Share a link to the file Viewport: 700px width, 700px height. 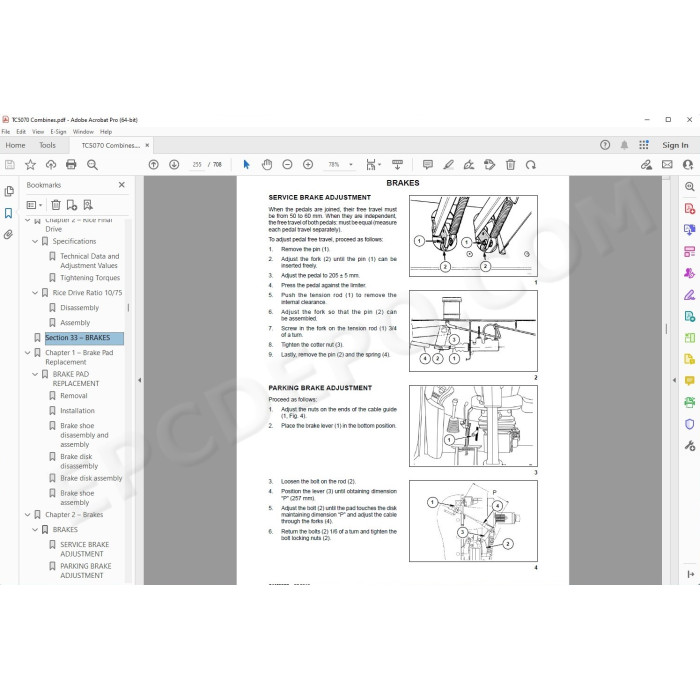pos(646,165)
